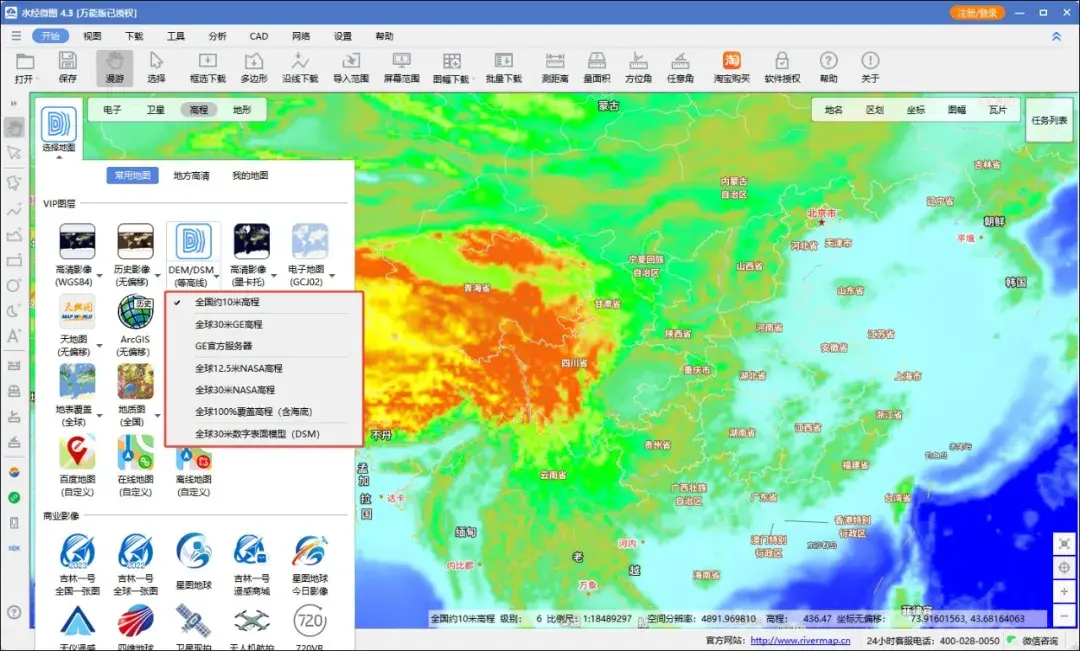This screenshot has height=651, width=1080.
Task: Expand dropdown arrow beside 高清影像 (WGS84)
Action: (x=100, y=276)
